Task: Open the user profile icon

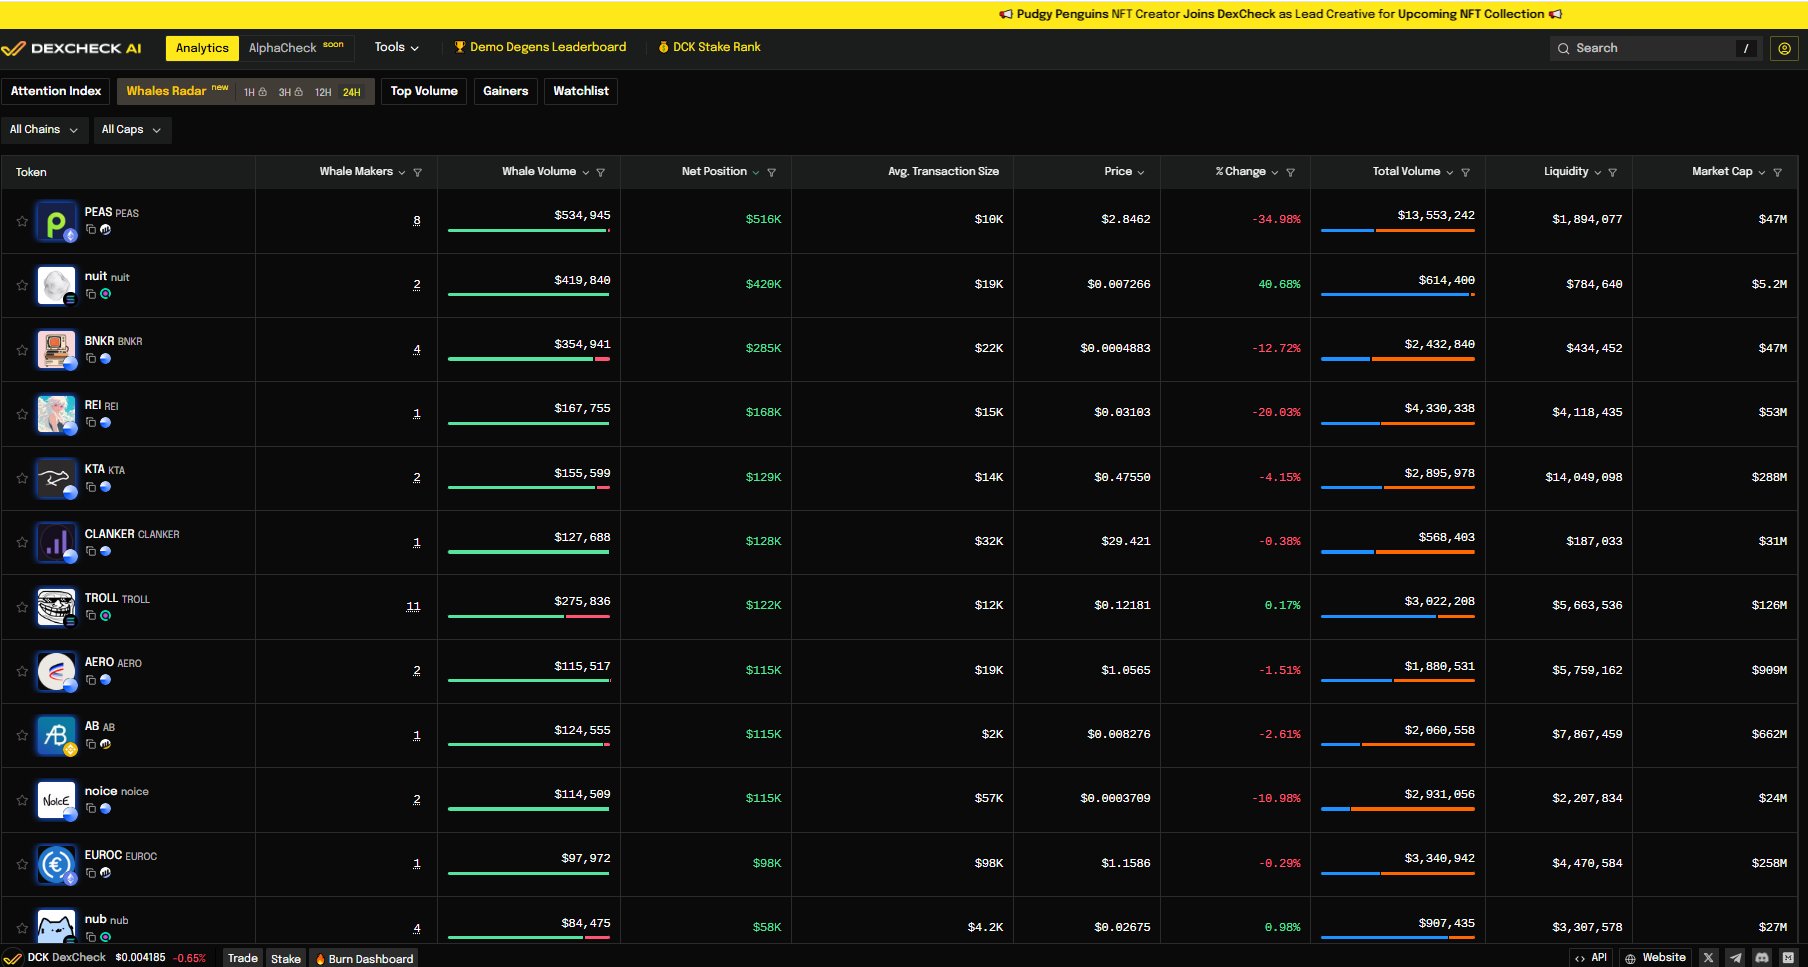Action: point(1784,48)
